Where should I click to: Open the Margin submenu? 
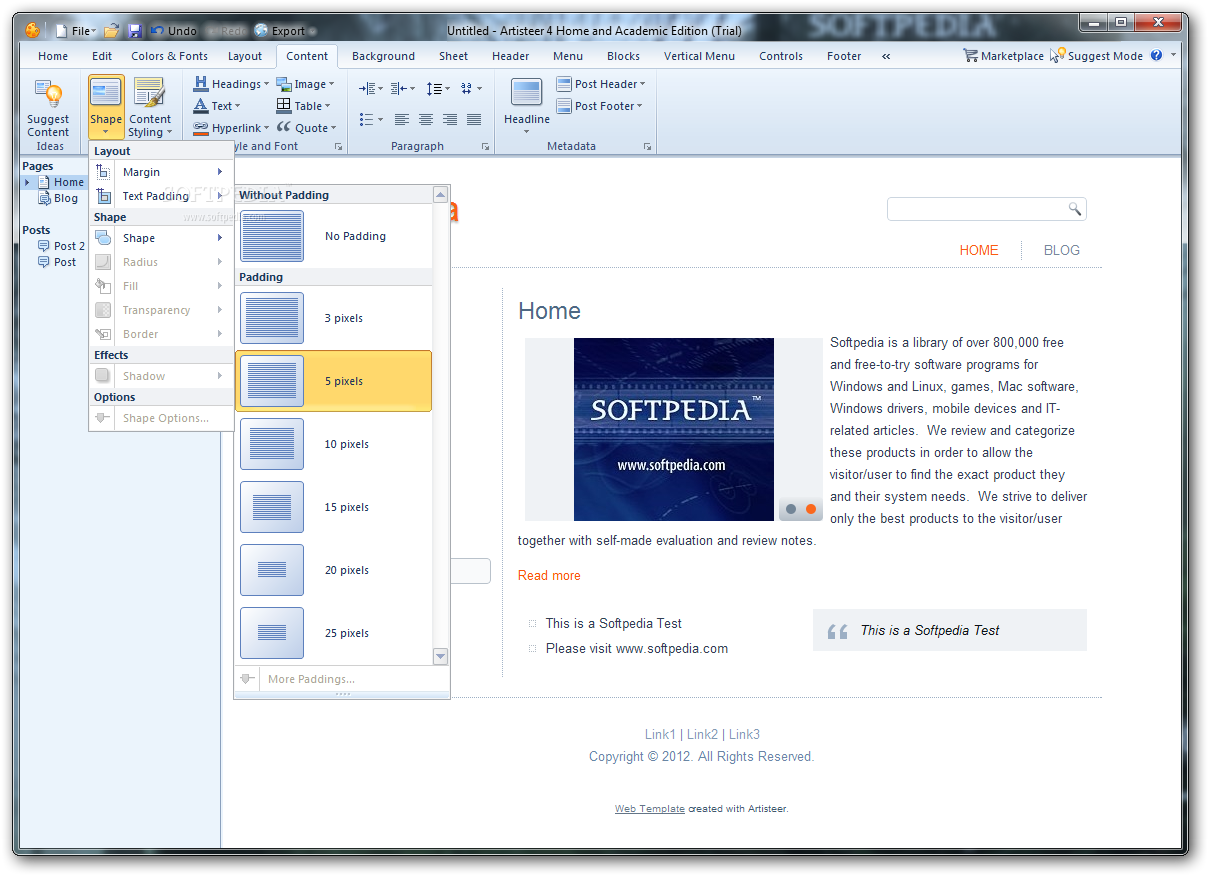[161, 172]
